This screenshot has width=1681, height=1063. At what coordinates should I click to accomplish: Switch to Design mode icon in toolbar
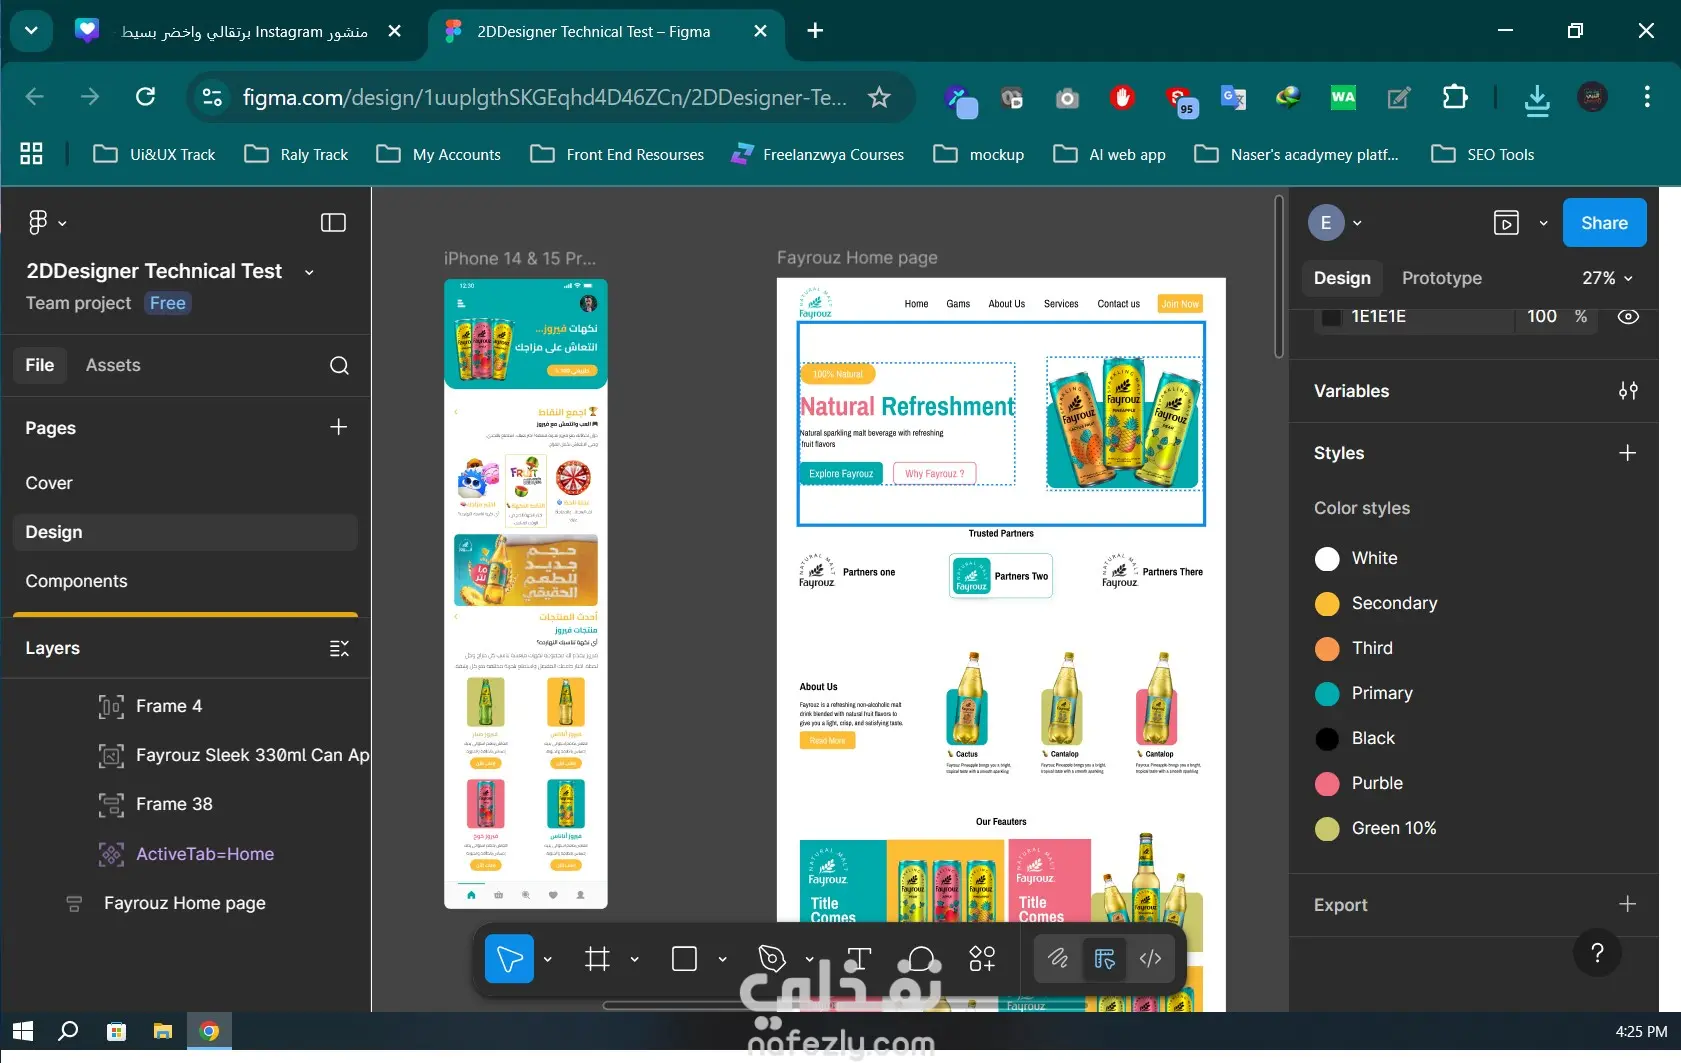tap(1105, 959)
